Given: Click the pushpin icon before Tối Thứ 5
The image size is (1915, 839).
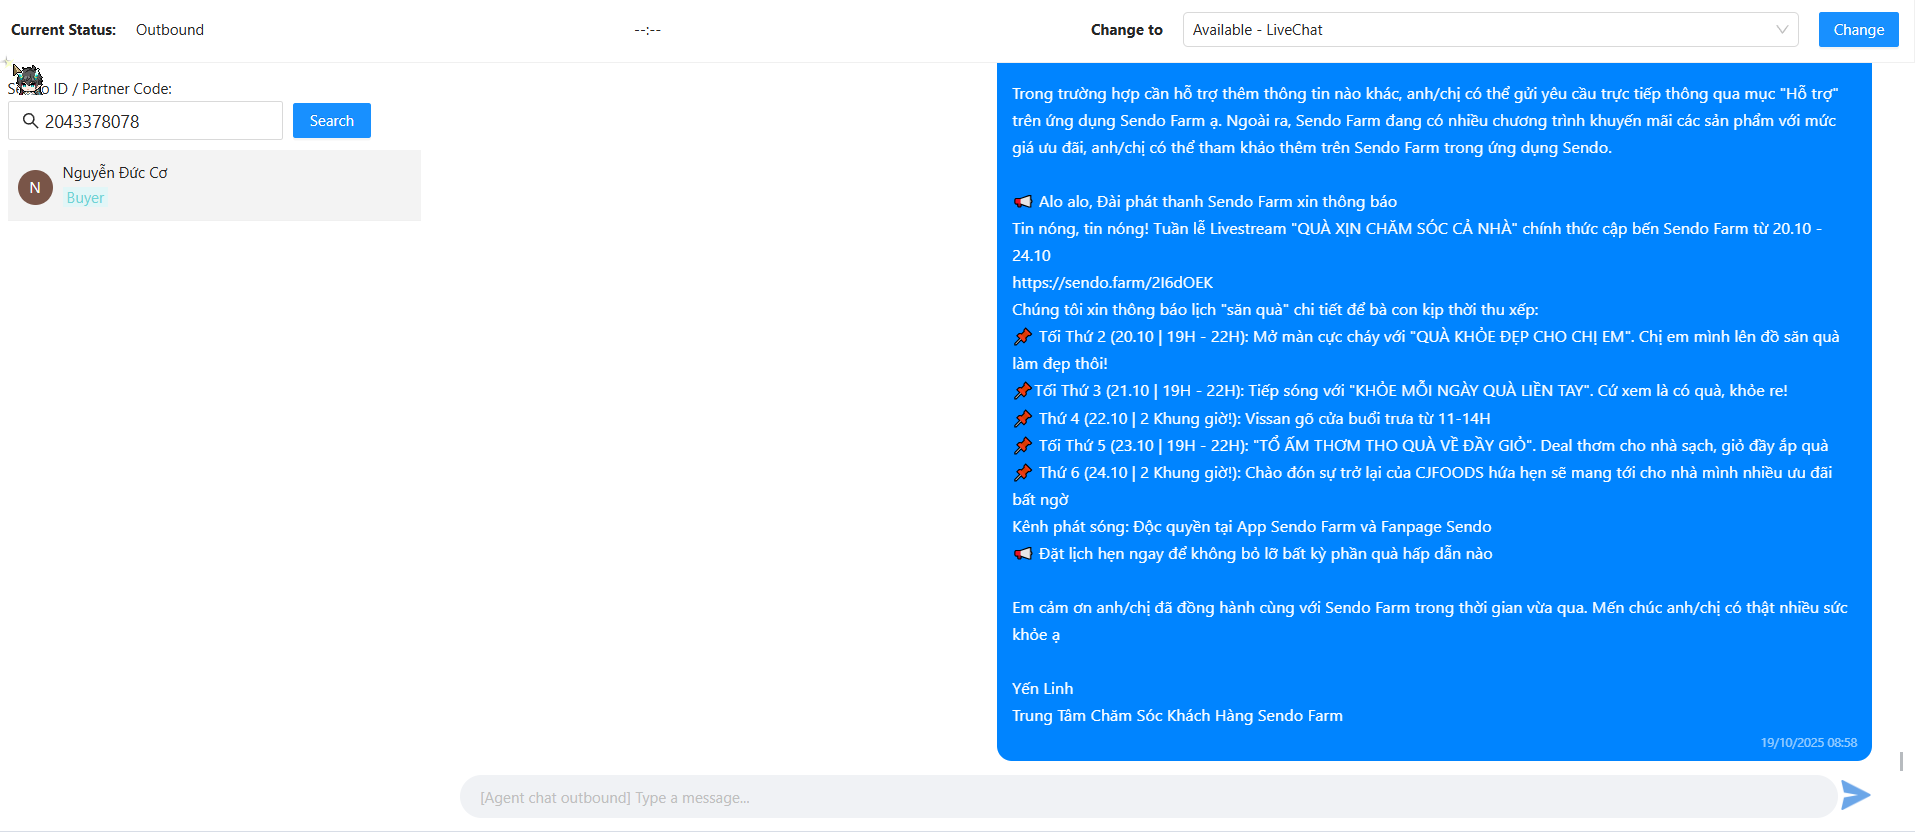Looking at the screenshot, I should 1022,446.
